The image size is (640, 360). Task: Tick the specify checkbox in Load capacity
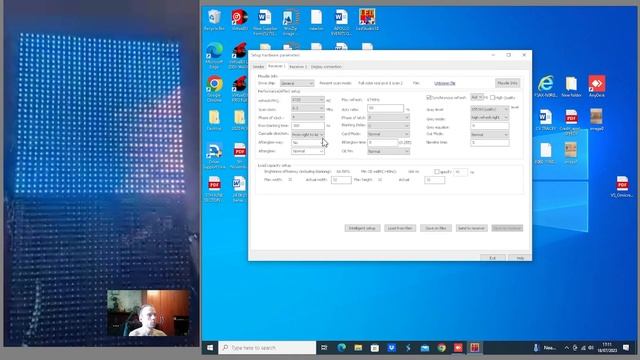pos(437,172)
